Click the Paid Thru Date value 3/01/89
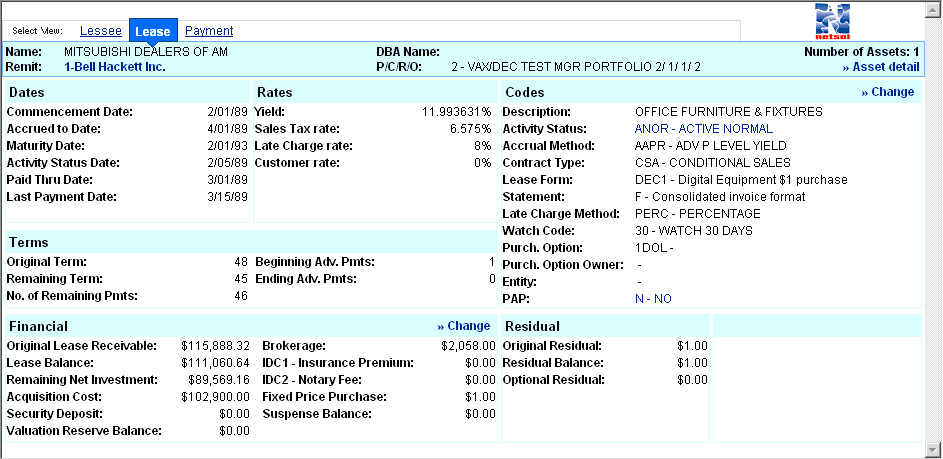This screenshot has width=943, height=459. 227,179
